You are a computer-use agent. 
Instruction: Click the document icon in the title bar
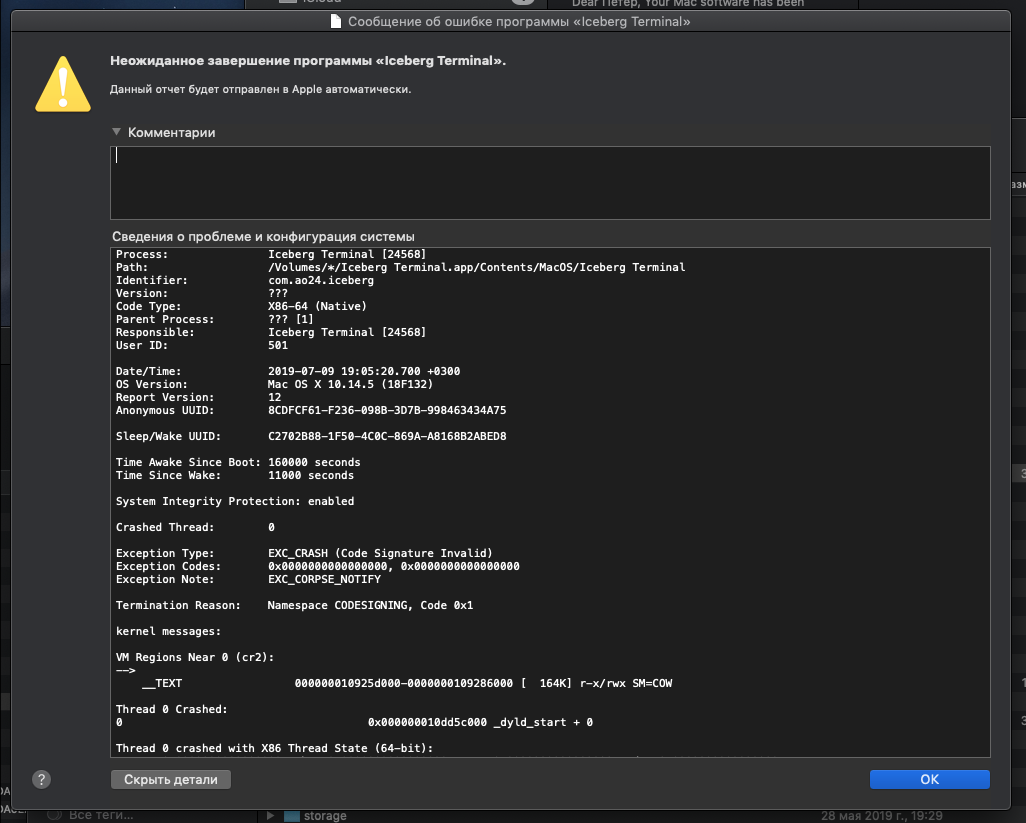pos(336,22)
